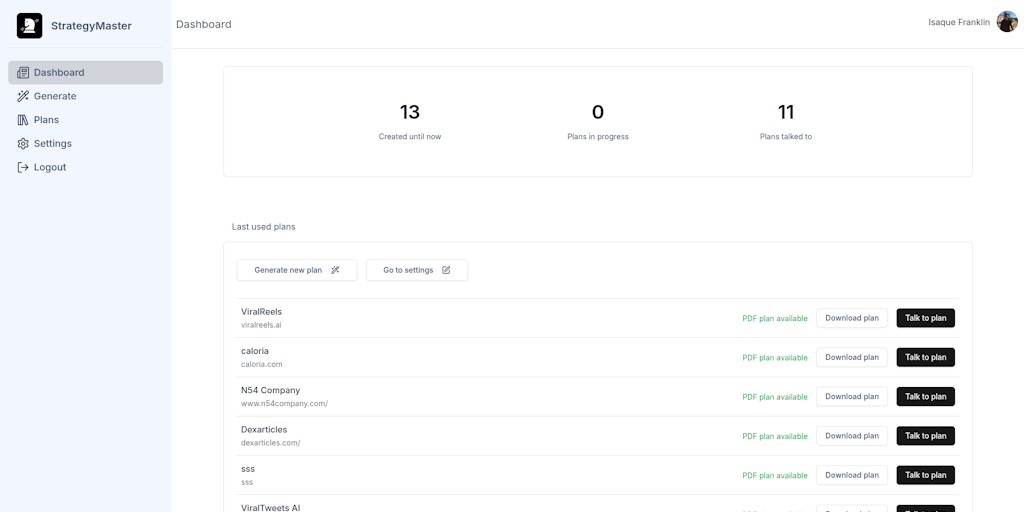
Task: Open Isaque Franklin's profile avatar
Action: [1007, 22]
